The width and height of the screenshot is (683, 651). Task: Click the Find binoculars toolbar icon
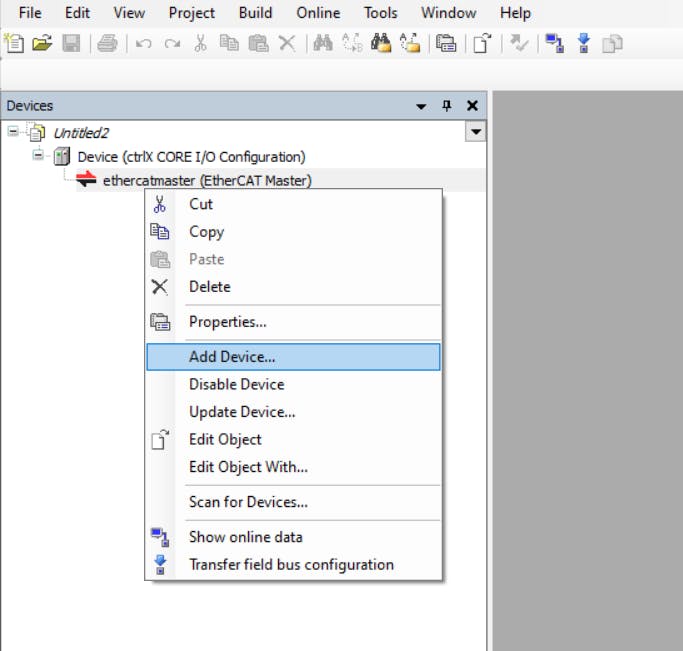pos(323,44)
